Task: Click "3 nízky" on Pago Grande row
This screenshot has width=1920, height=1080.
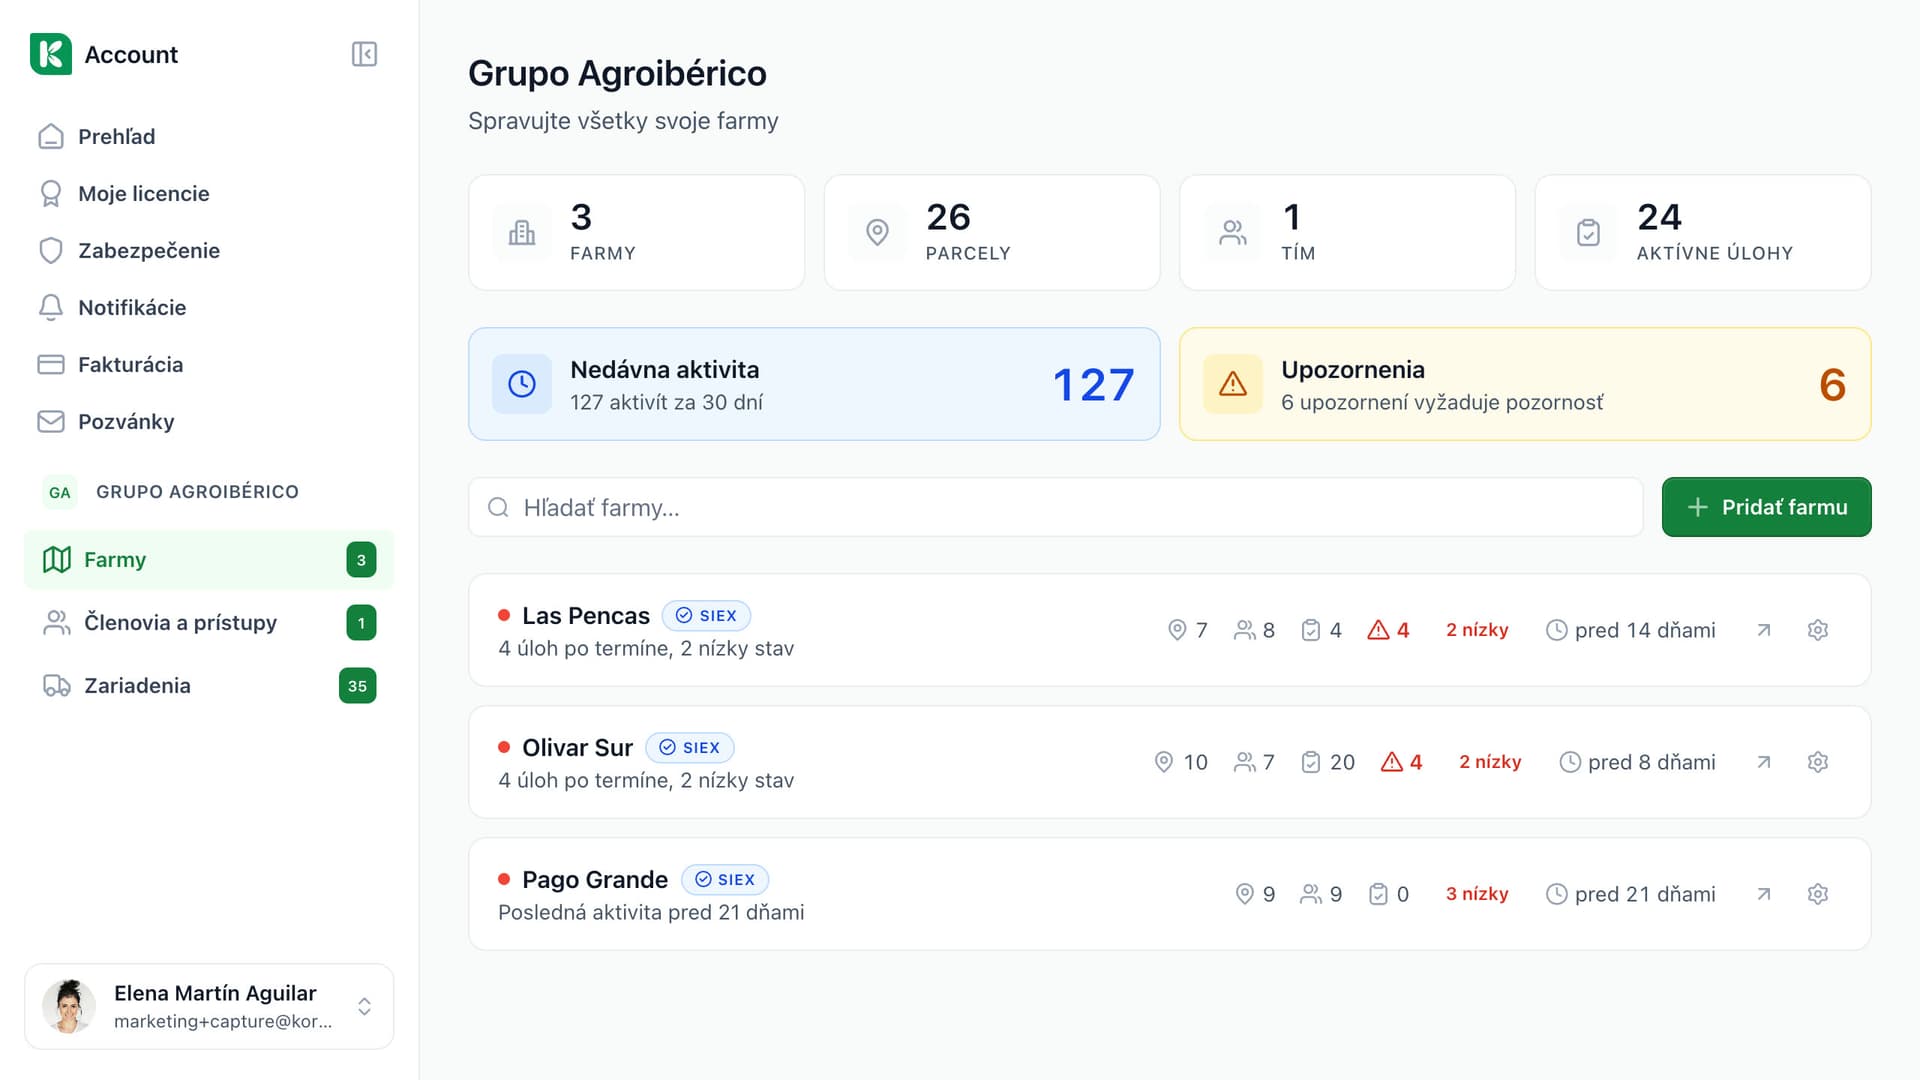Action: [x=1477, y=894]
